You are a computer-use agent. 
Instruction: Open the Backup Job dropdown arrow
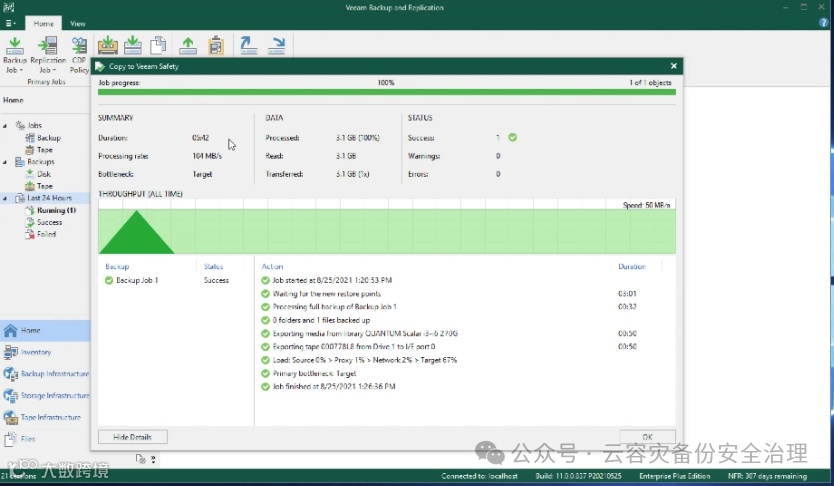(21, 70)
